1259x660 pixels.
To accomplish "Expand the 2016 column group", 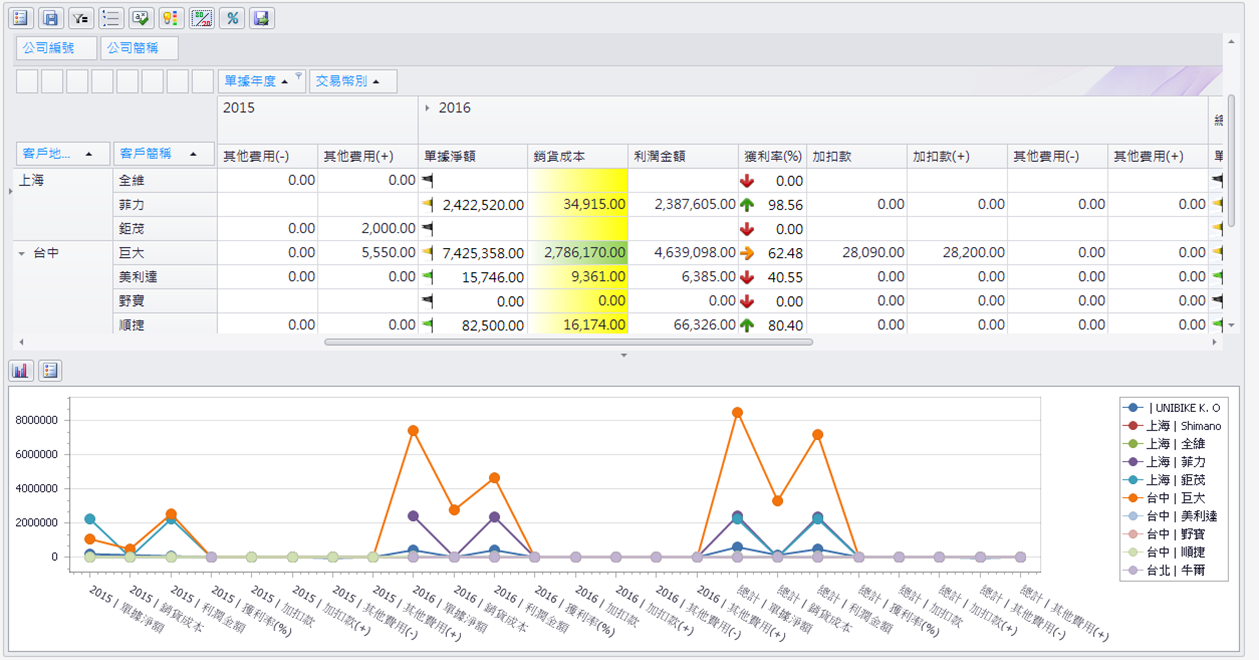I will pyautogui.click(x=428, y=108).
